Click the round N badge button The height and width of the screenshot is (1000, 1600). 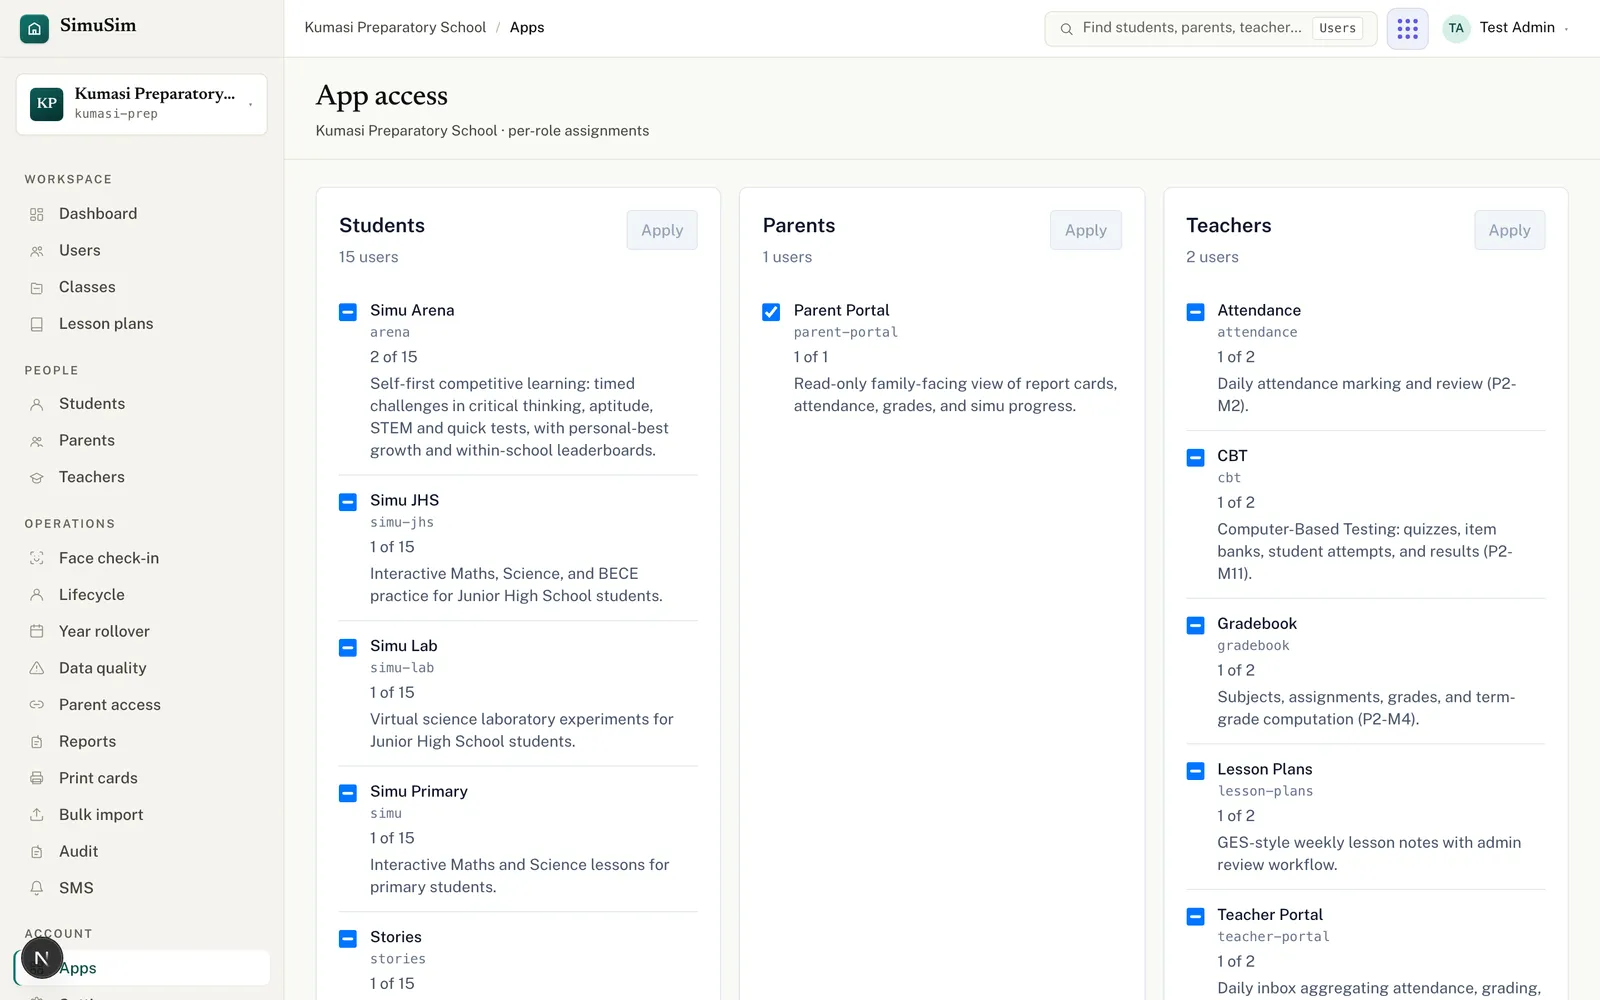click(x=42, y=958)
